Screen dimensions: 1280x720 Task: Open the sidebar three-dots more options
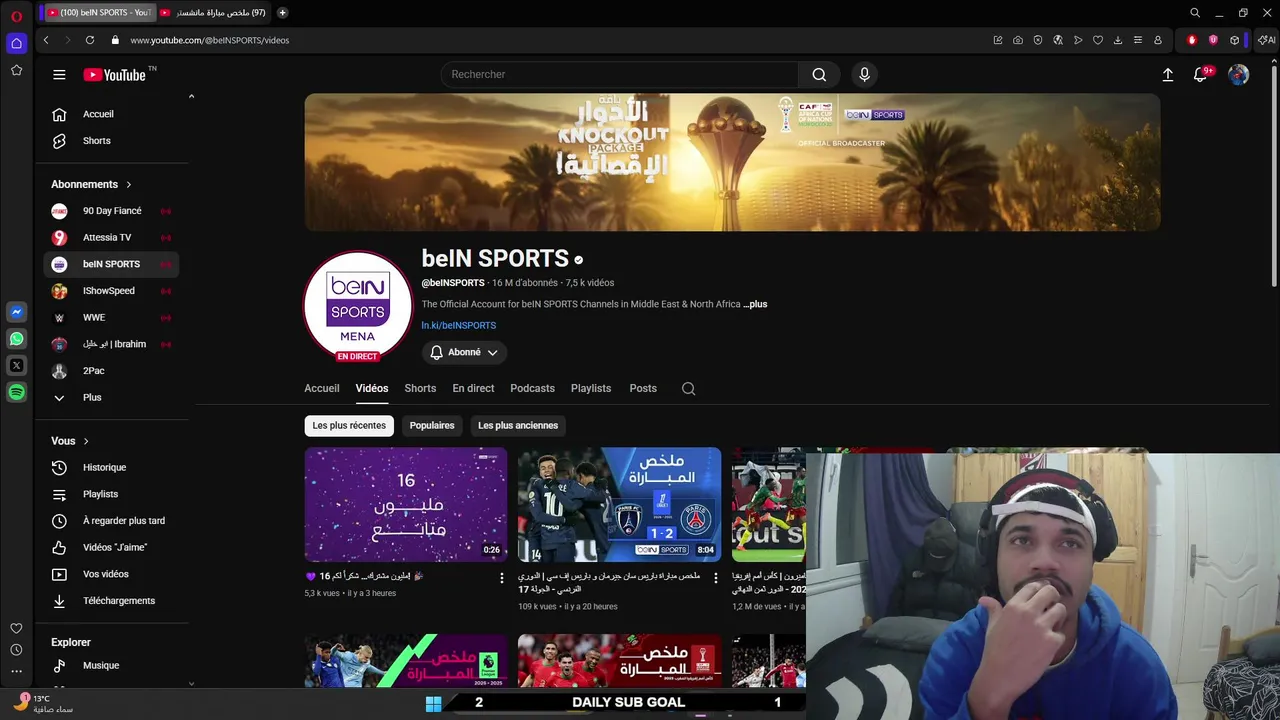coord(16,671)
